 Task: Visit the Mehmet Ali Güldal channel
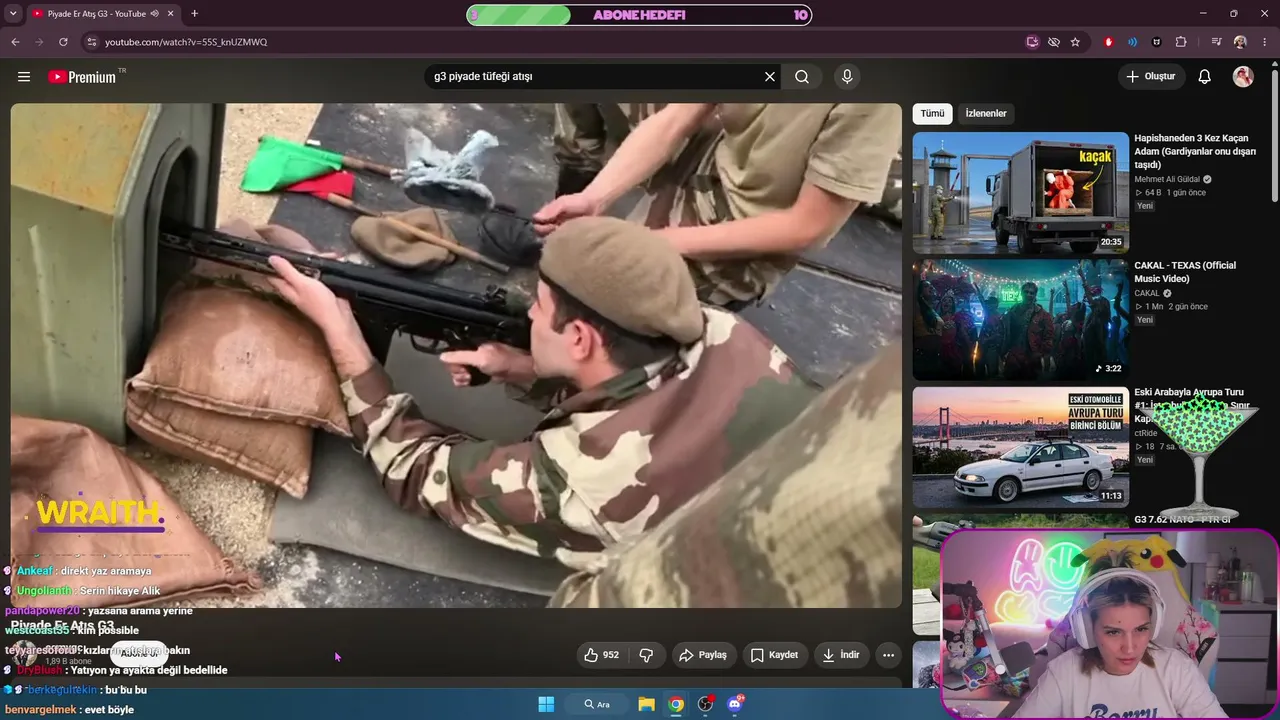tap(1167, 179)
